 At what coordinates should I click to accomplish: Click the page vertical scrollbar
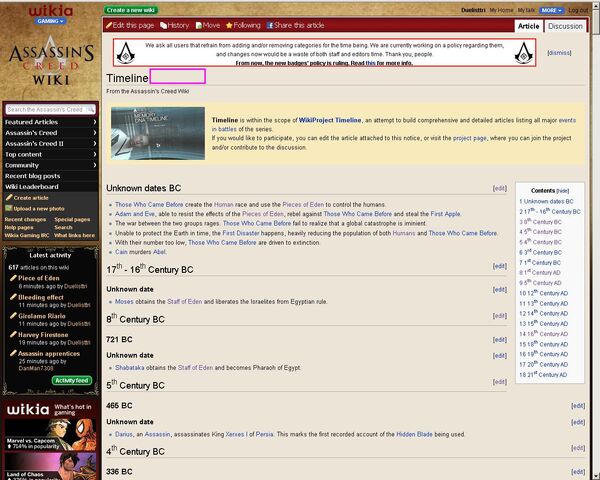pyautogui.click(x=596, y=240)
